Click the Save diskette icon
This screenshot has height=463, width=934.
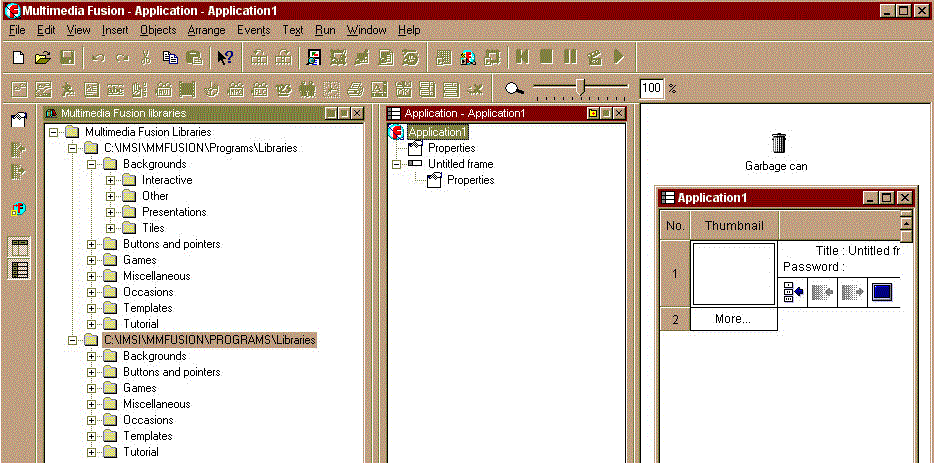67,57
